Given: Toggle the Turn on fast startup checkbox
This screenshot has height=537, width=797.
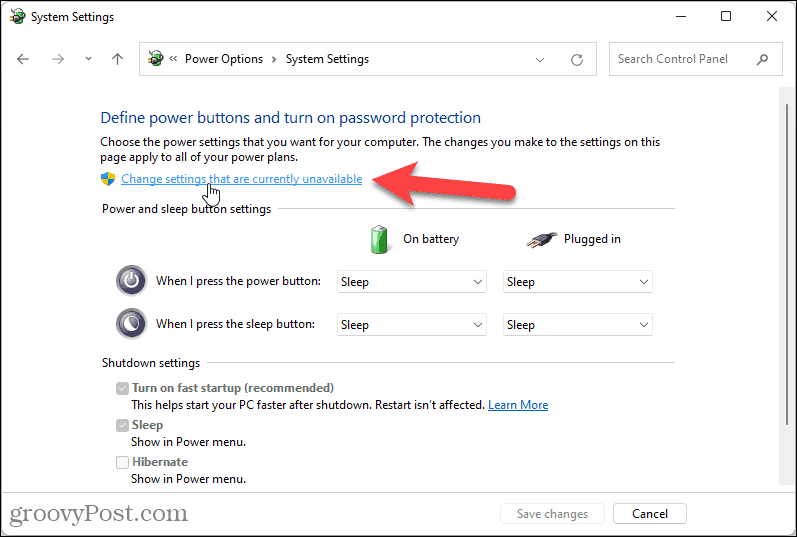Looking at the screenshot, I should [122, 388].
